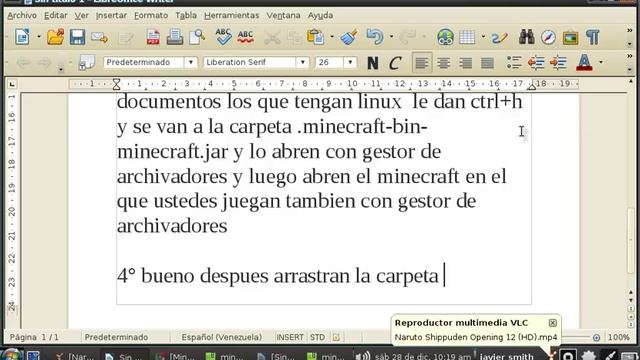640x360 pixels.
Task: Align text right
Action: tap(465, 63)
